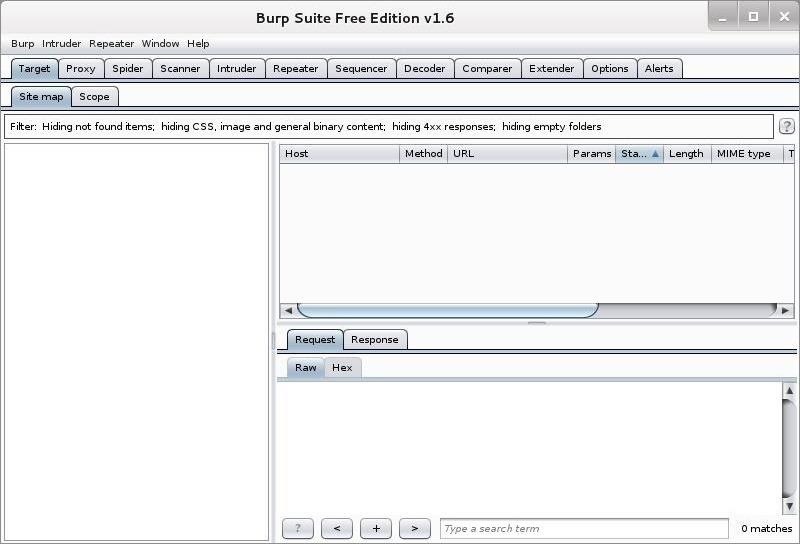Minimize the Burp Suite window
800x544 pixels.
[x=722, y=17]
